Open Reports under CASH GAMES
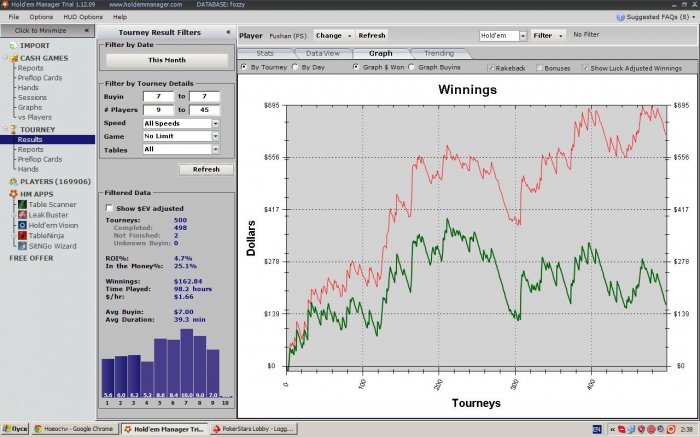Viewport: 700px width, 437px height. point(30,68)
